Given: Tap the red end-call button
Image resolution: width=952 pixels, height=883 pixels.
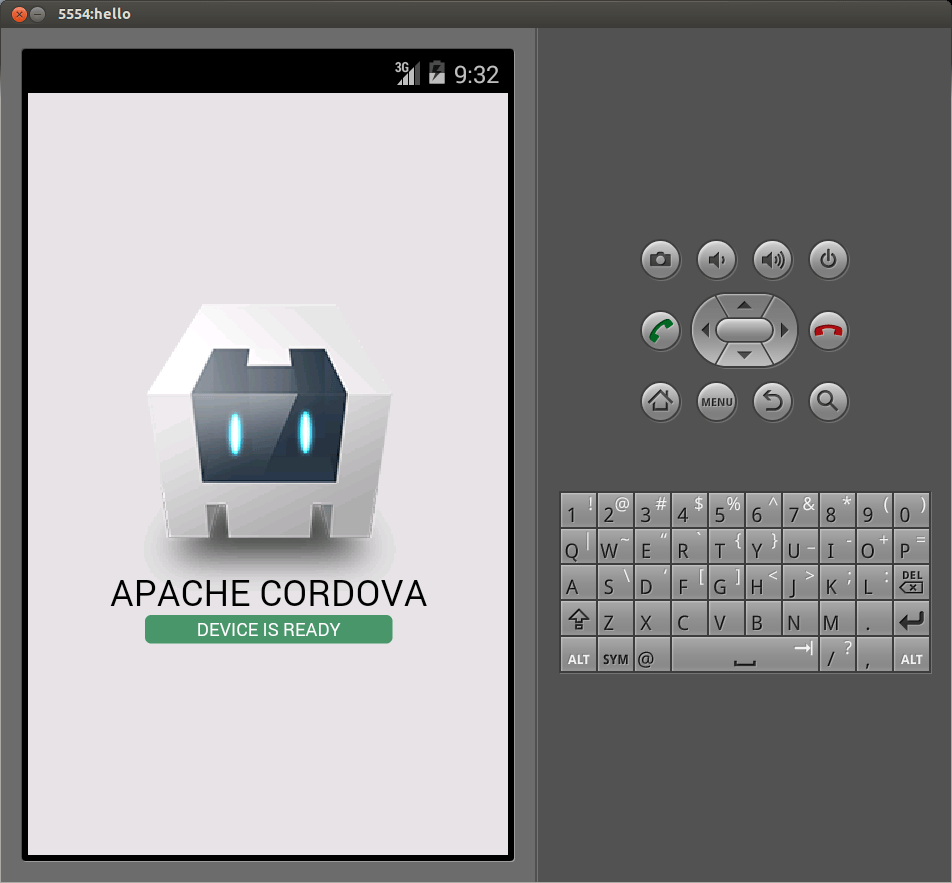Looking at the screenshot, I should click(x=828, y=330).
